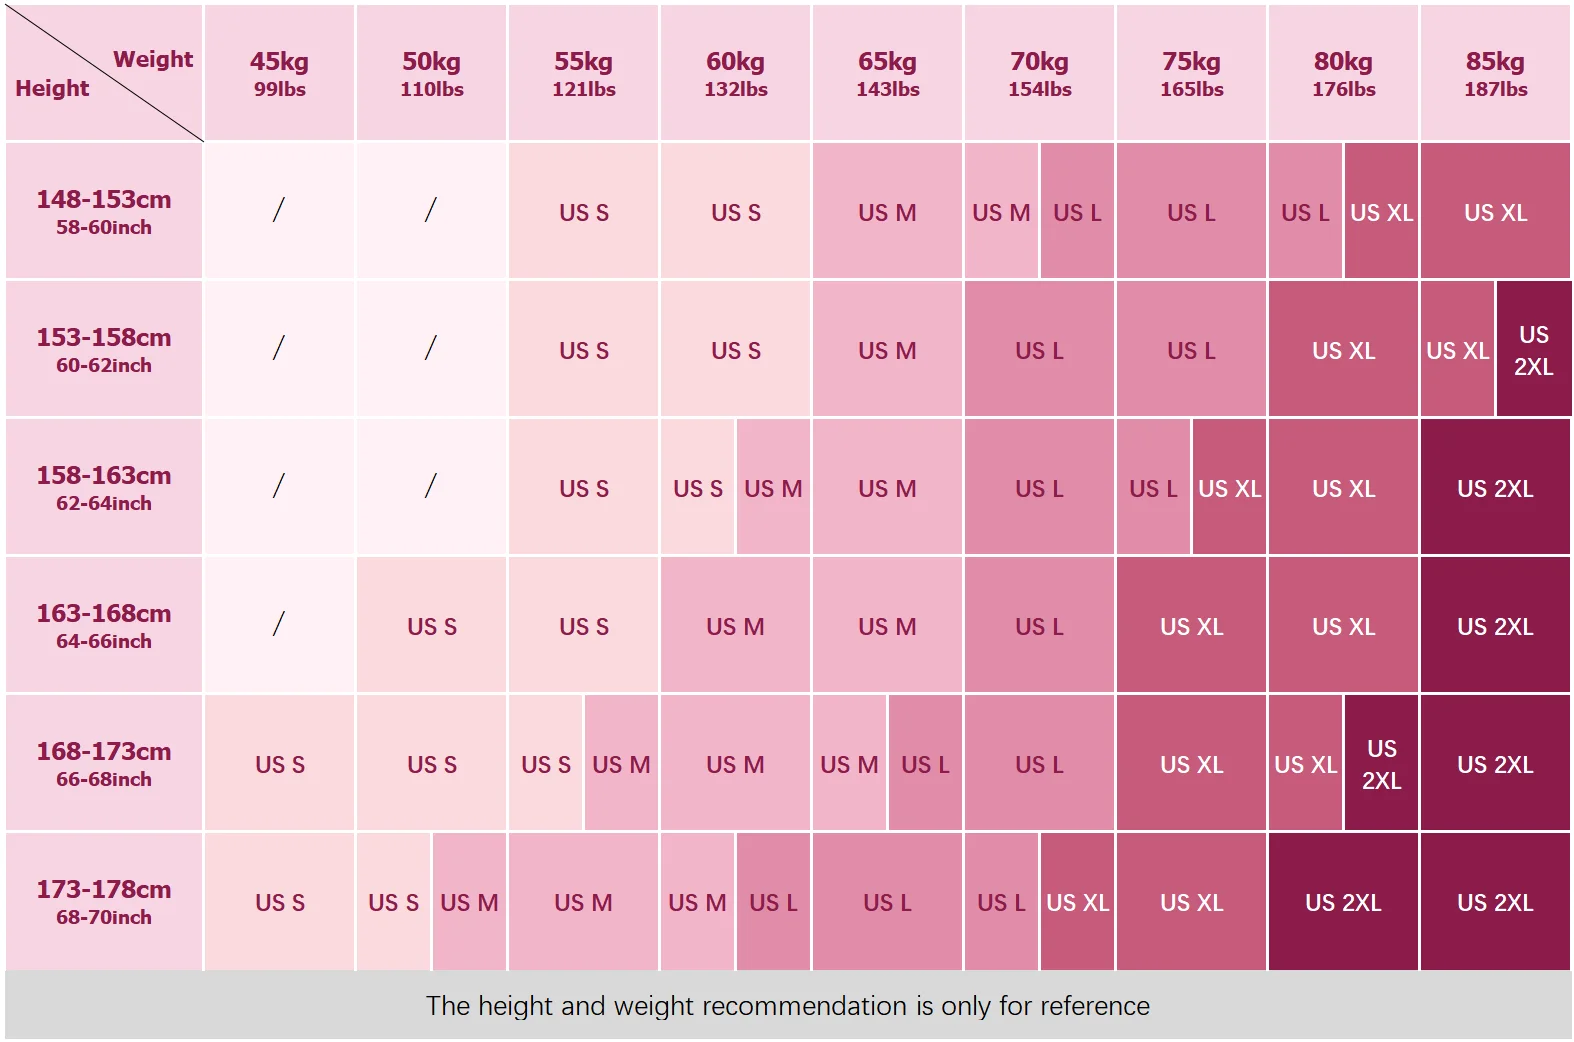Choose US XL for 148-153cm at 80kg
The image size is (1574, 1042).
1381,212
